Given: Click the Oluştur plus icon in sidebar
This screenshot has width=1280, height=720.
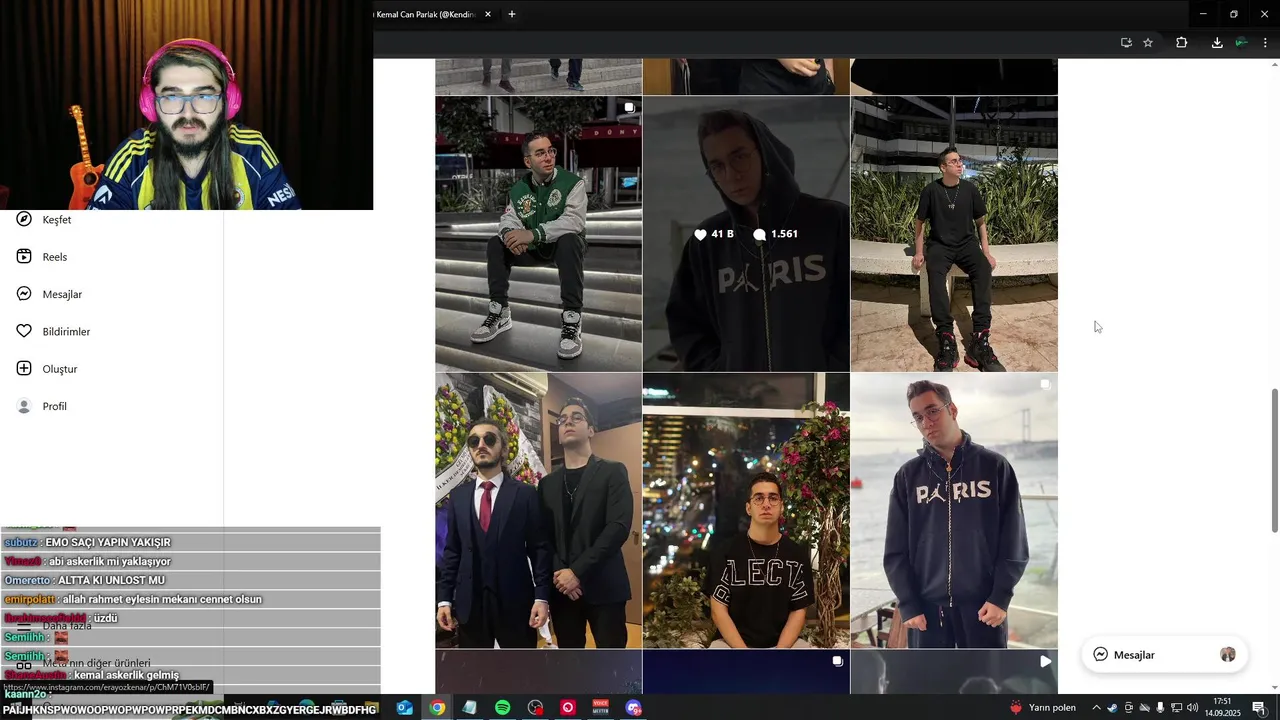Looking at the screenshot, I should [24, 369].
